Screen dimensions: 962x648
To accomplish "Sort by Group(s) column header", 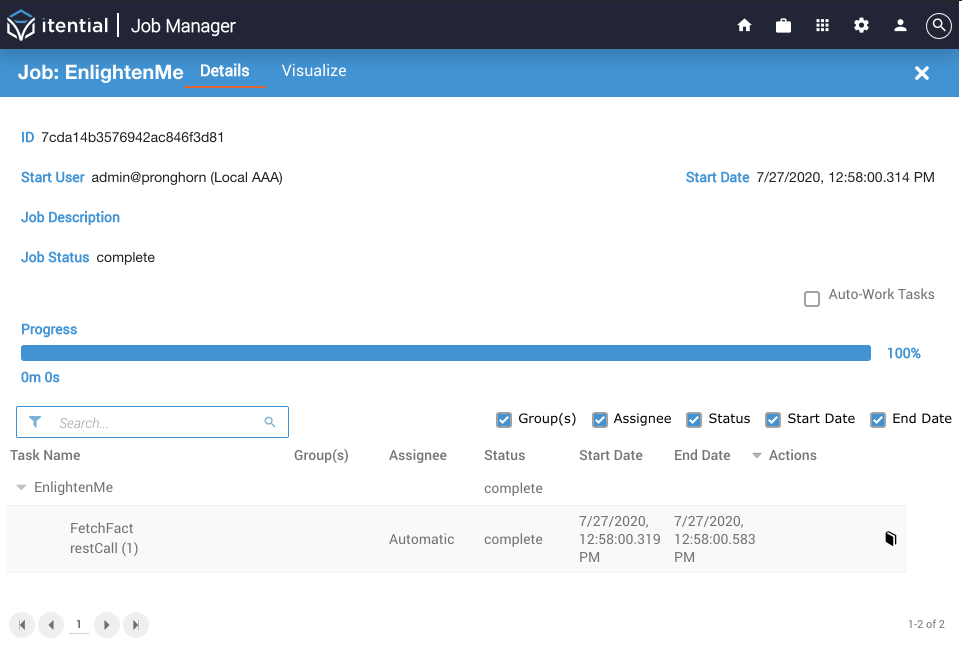I will tap(321, 455).
